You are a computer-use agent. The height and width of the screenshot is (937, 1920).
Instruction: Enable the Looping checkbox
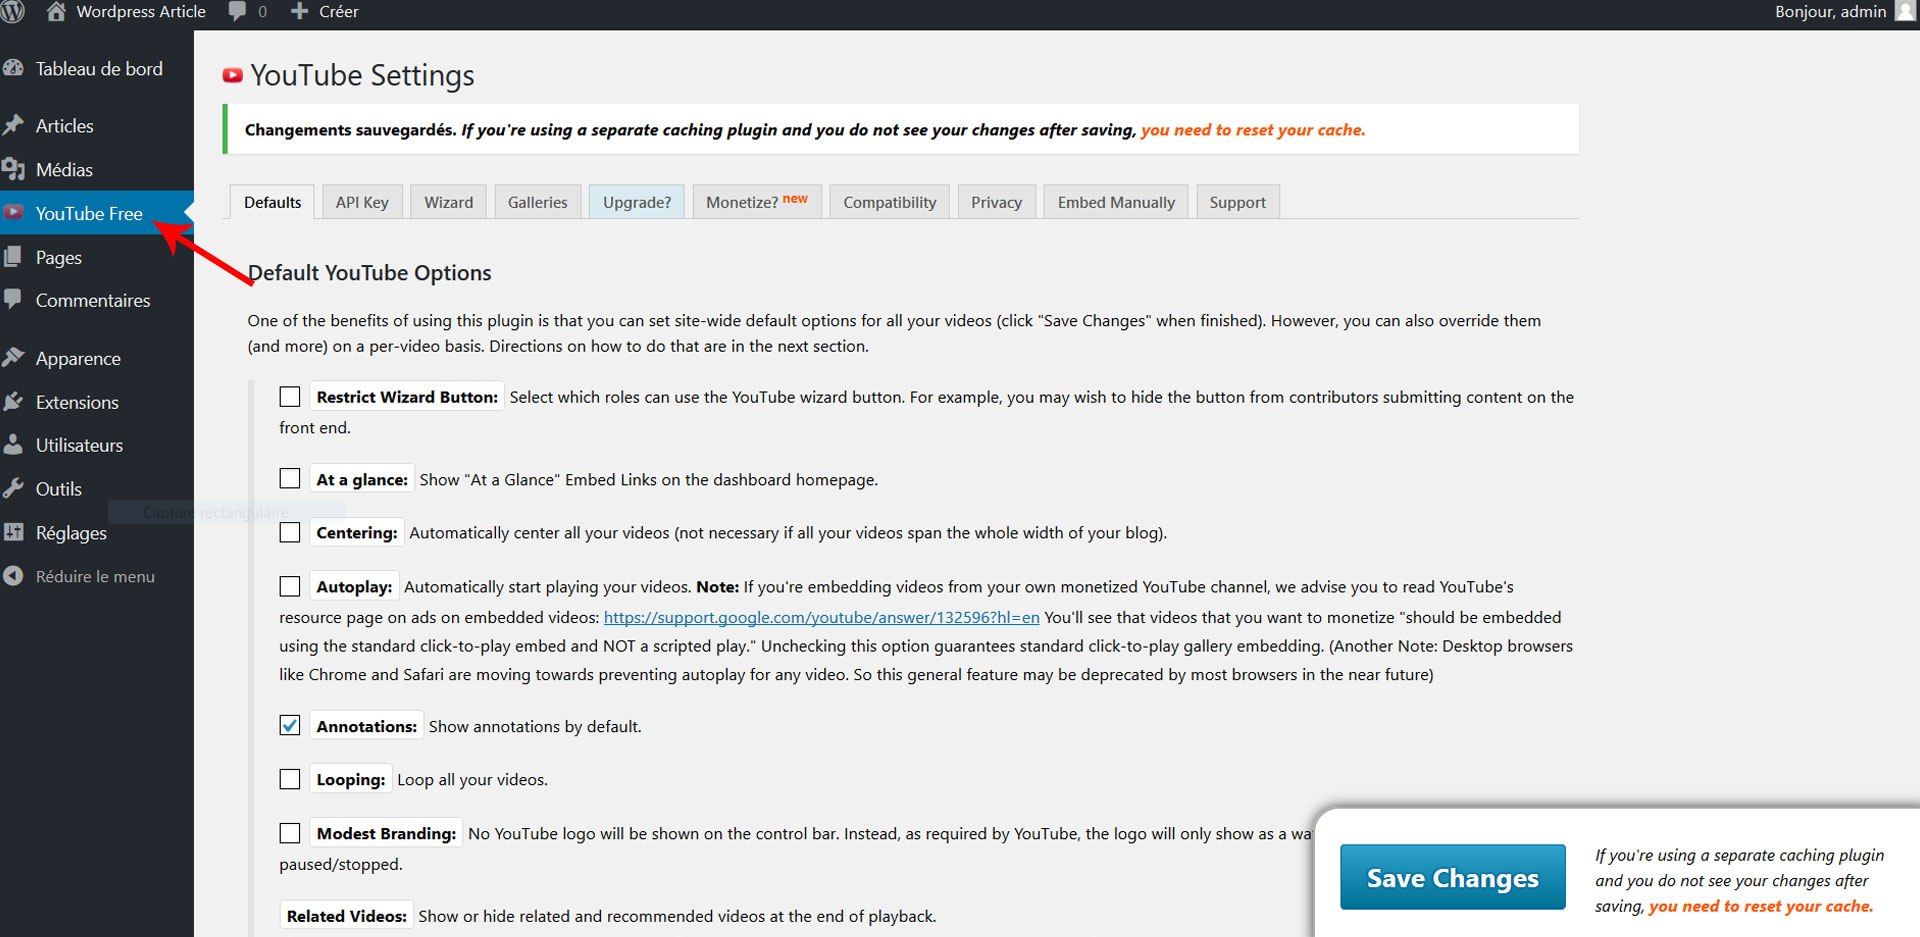click(x=290, y=779)
